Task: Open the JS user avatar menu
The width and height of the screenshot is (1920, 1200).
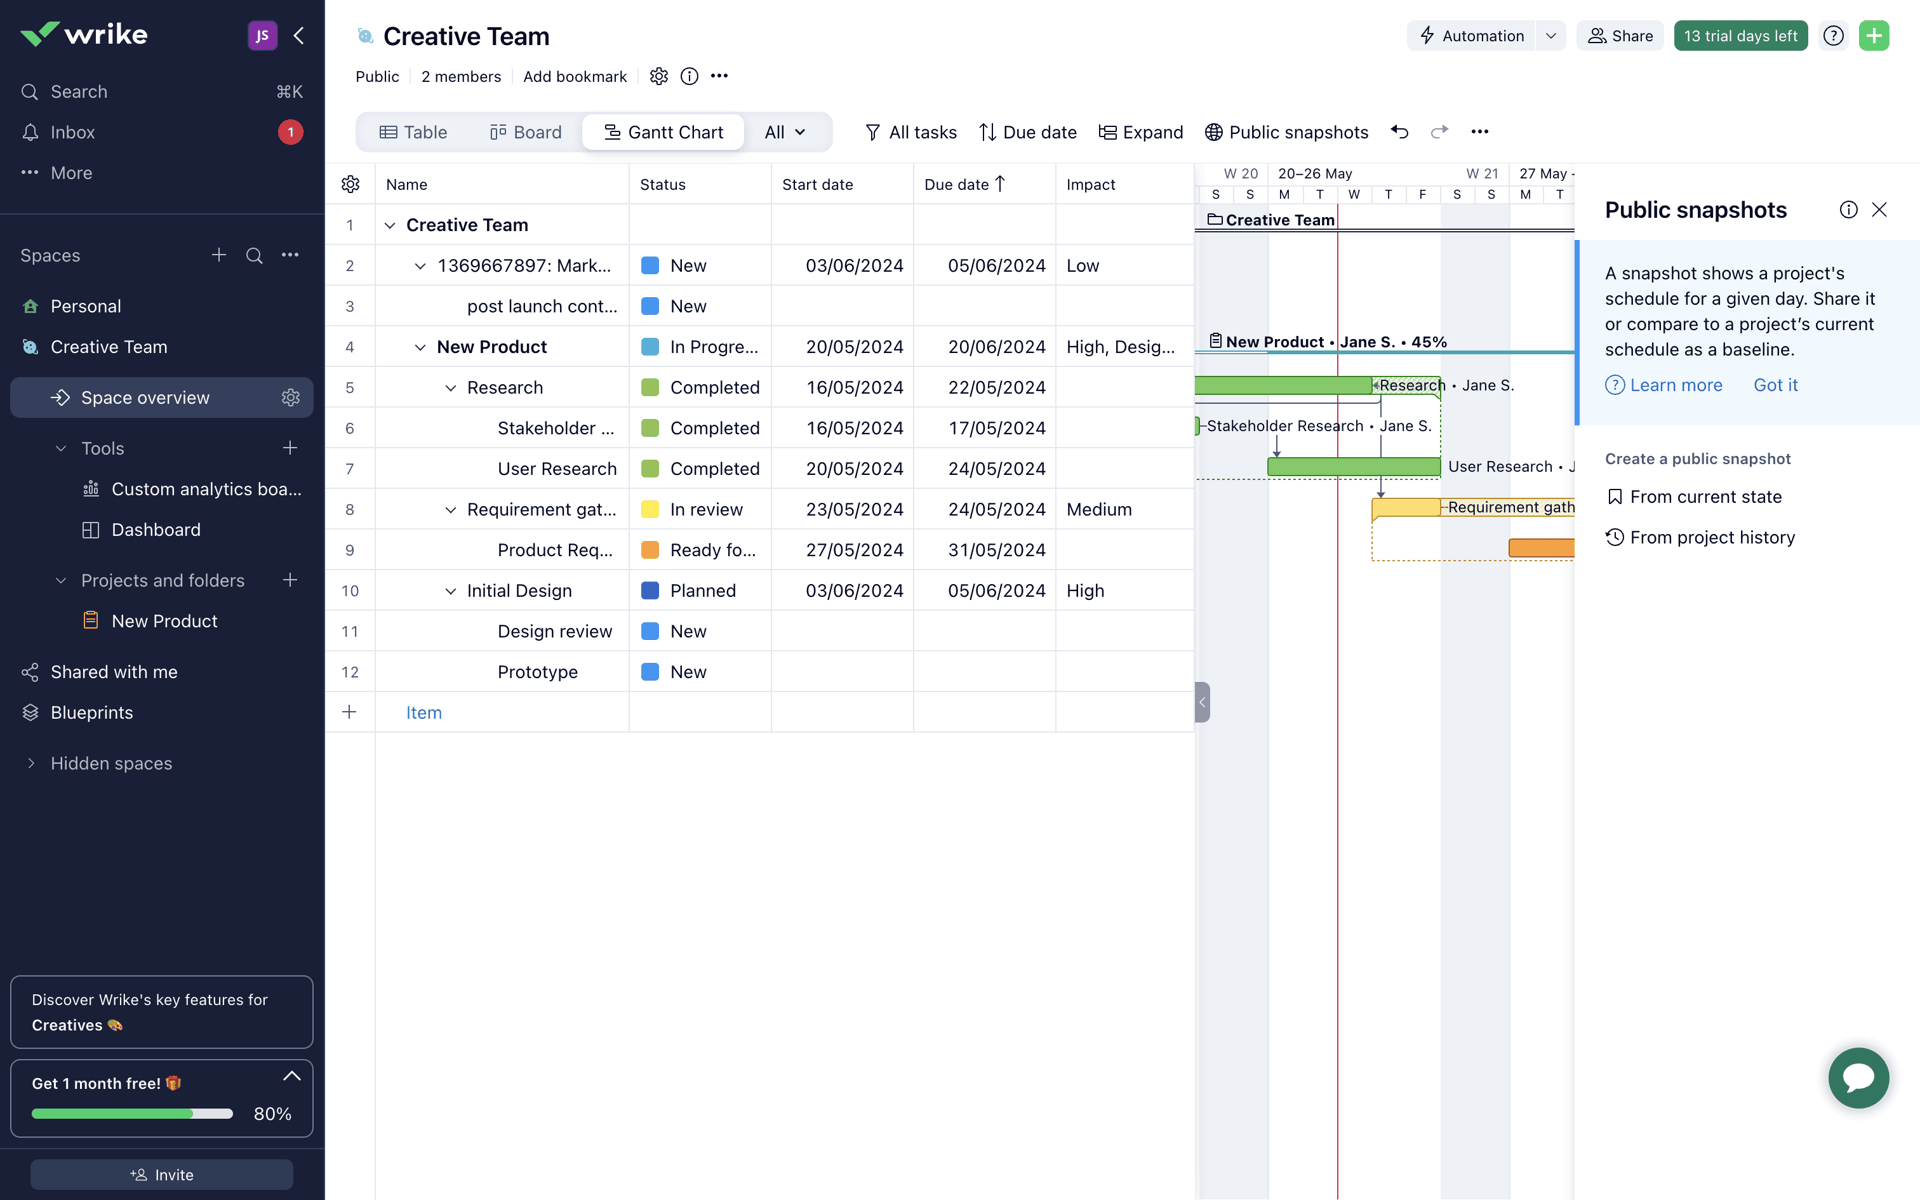Action: click(x=262, y=36)
